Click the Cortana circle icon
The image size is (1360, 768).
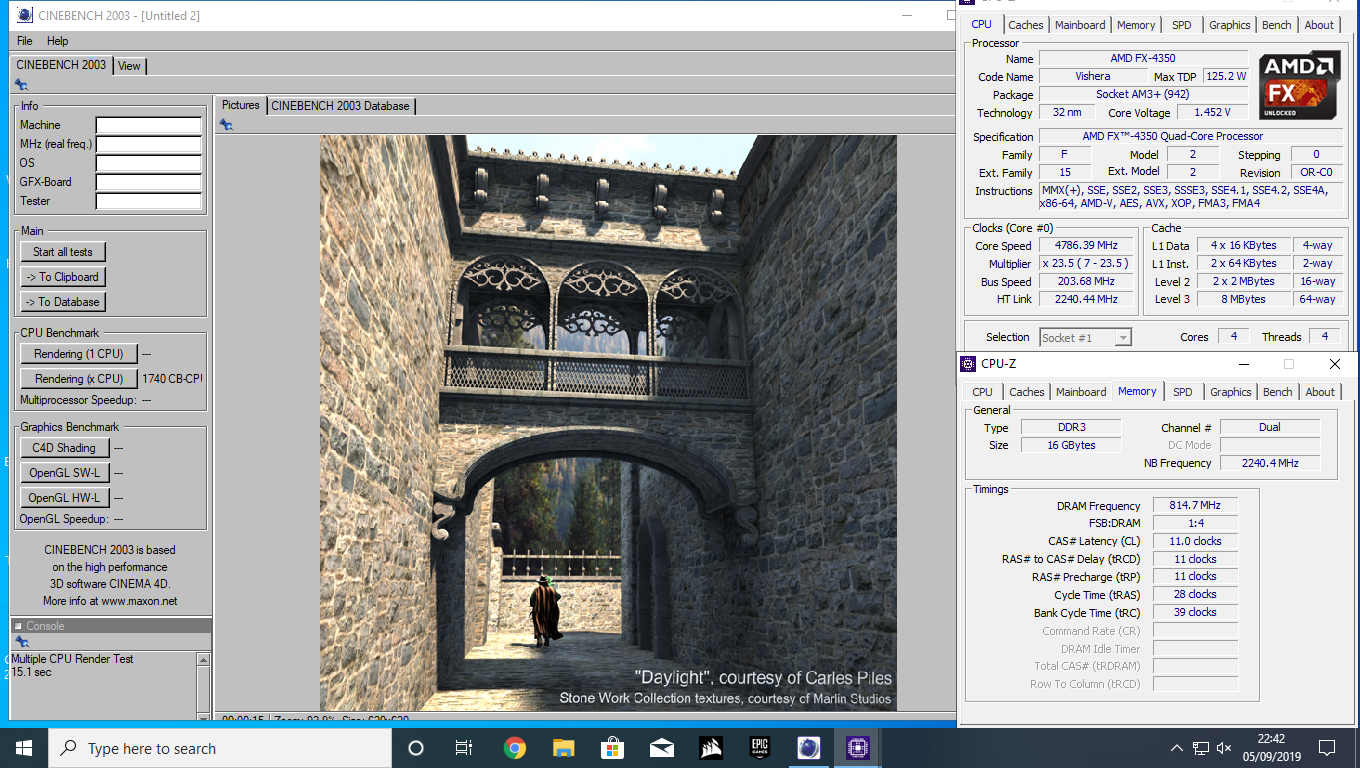416,748
